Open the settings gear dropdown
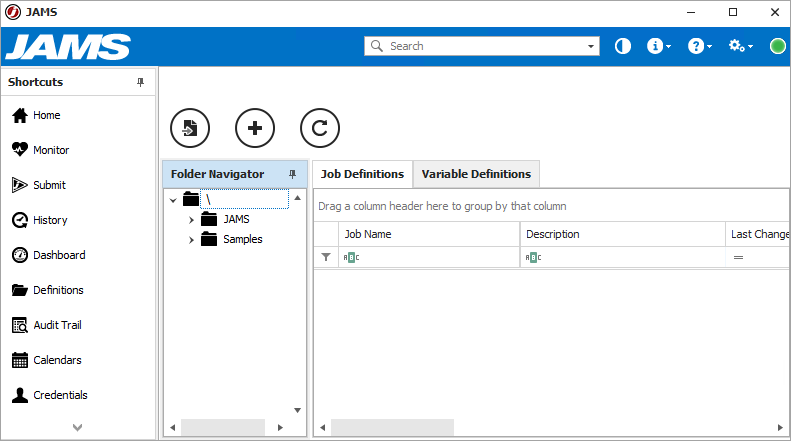791x441 pixels. click(x=739, y=46)
